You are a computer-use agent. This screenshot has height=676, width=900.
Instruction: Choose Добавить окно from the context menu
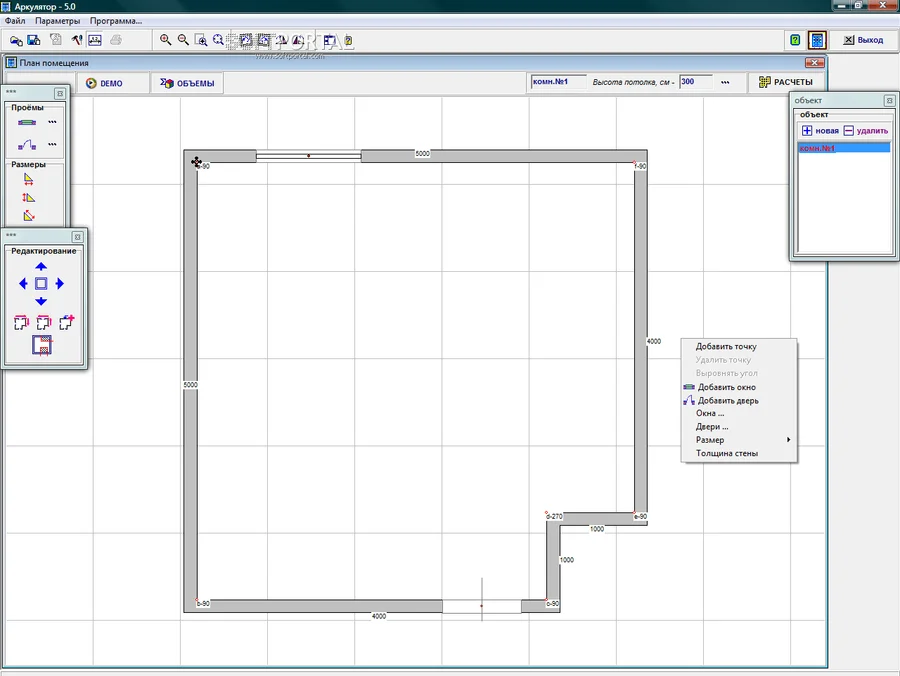(x=726, y=387)
